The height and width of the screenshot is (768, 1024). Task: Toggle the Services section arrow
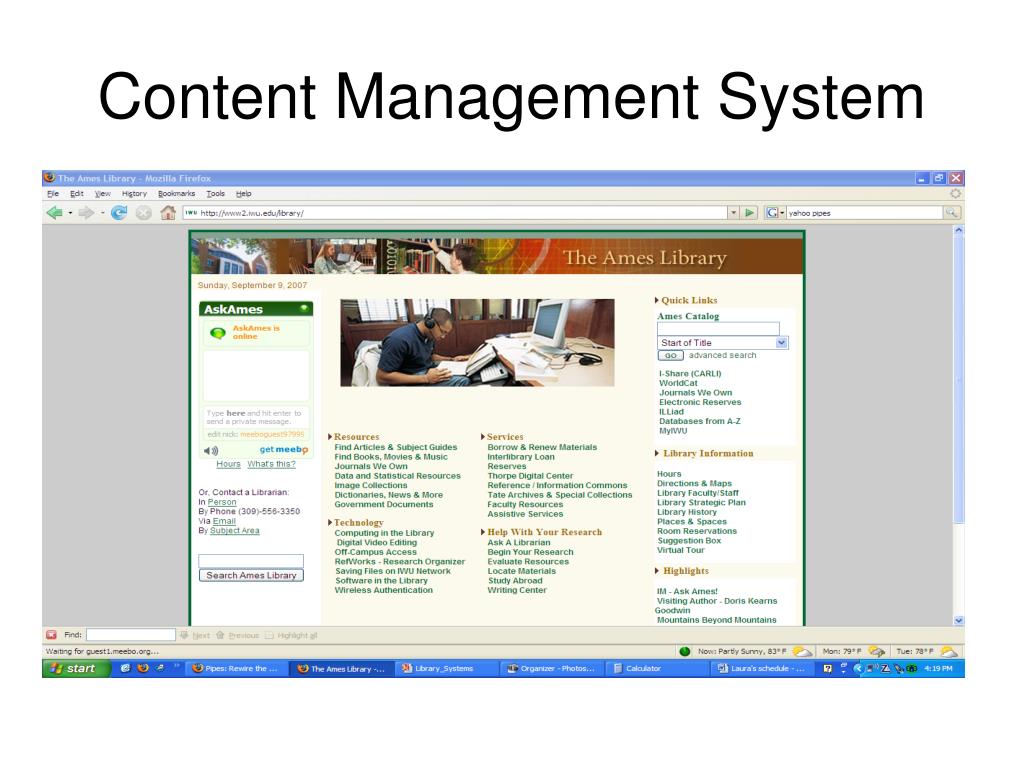[x=483, y=437]
